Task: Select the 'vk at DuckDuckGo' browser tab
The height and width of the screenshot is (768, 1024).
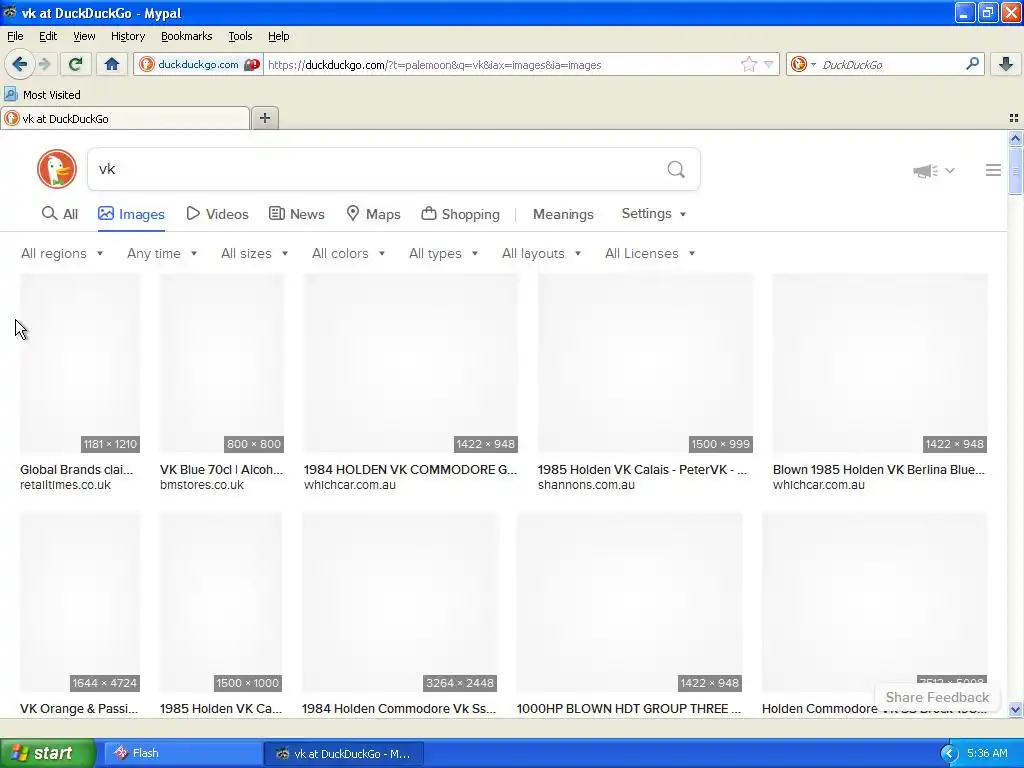Action: (x=125, y=119)
